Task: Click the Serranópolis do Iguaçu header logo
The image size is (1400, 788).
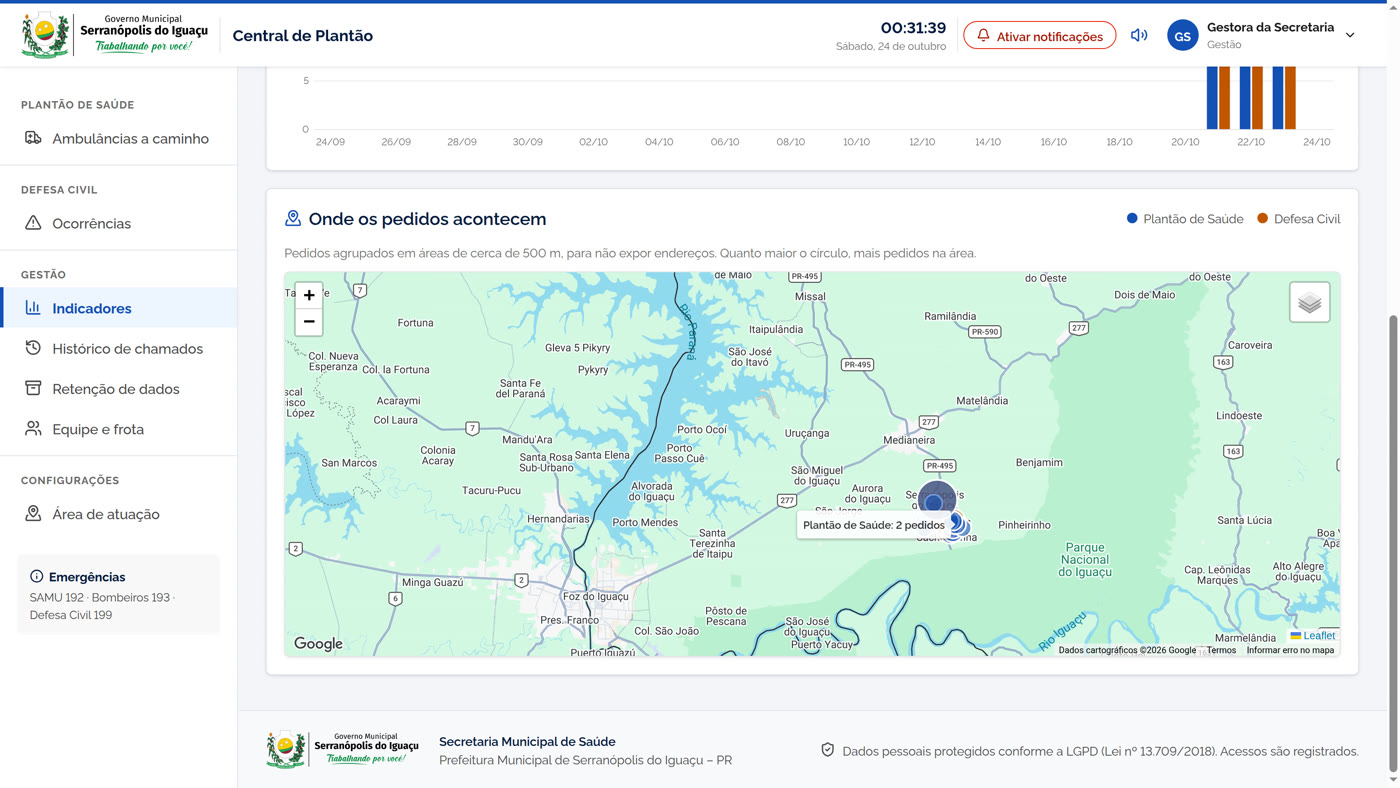Action: coord(115,35)
